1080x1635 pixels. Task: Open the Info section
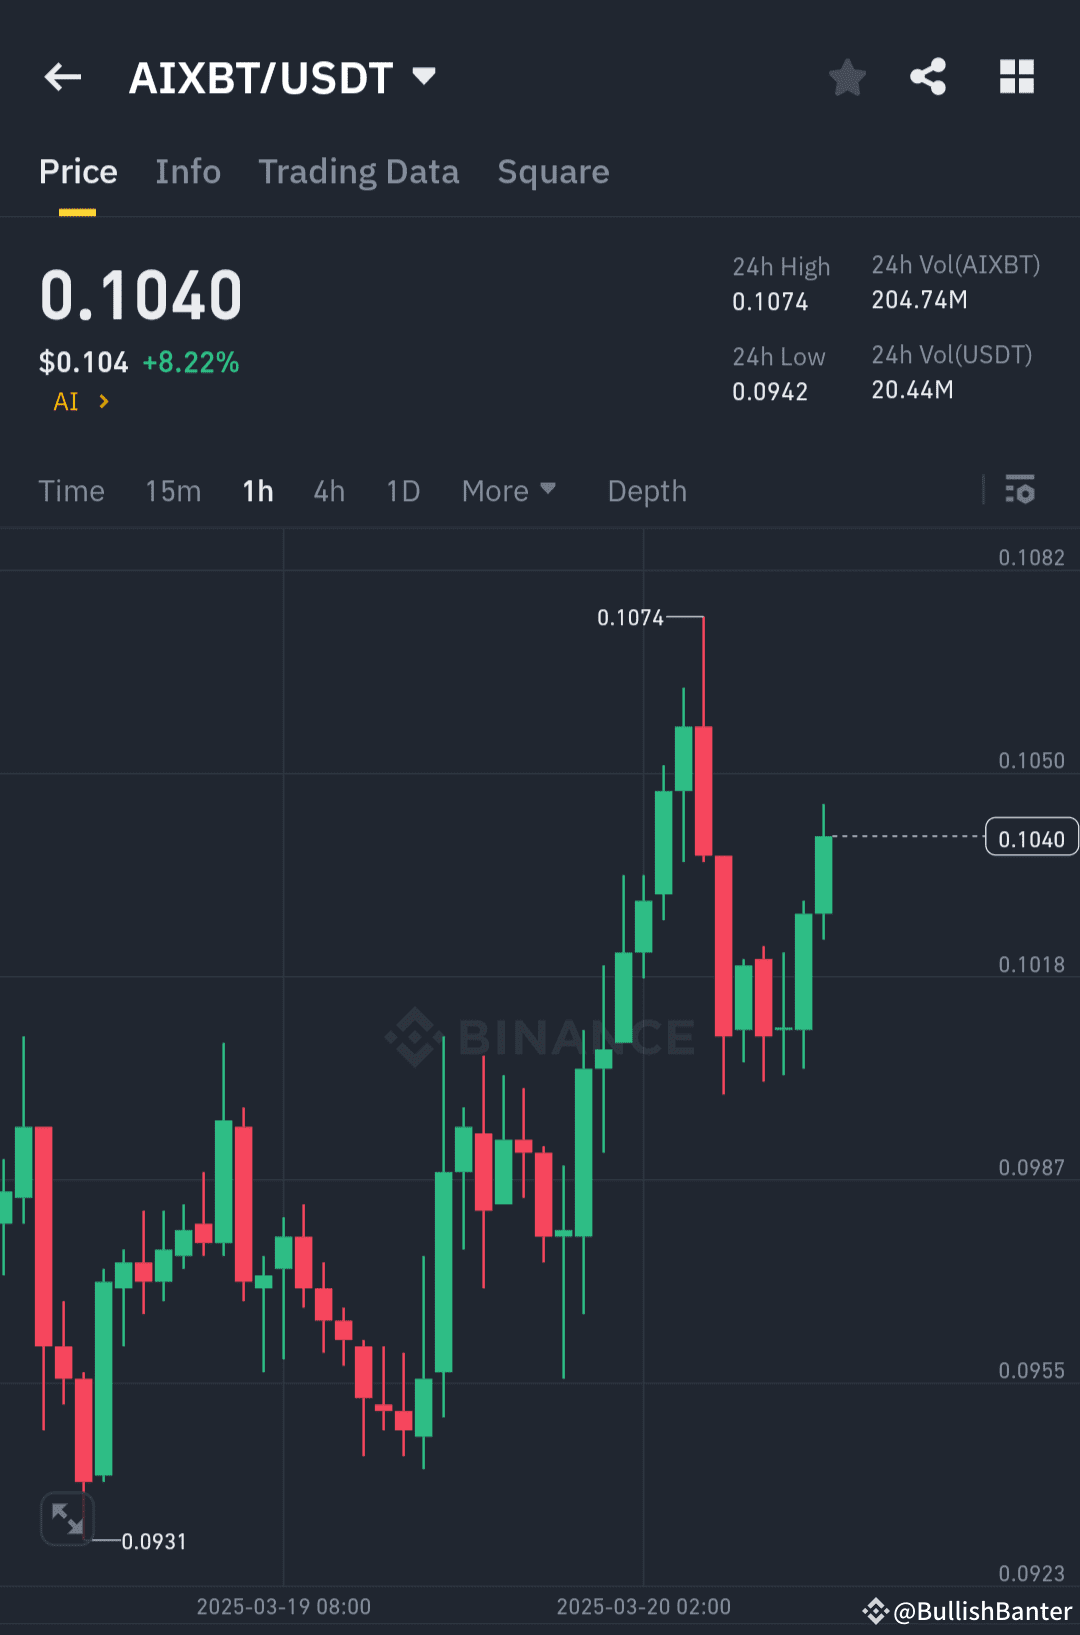click(x=188, y=172)
